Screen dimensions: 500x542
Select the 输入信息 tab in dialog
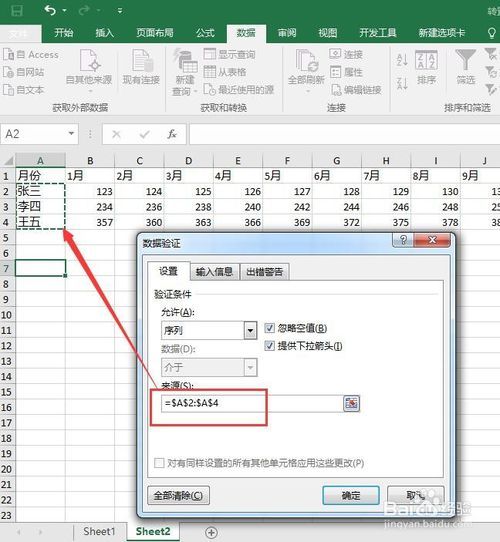coord(214,272)
